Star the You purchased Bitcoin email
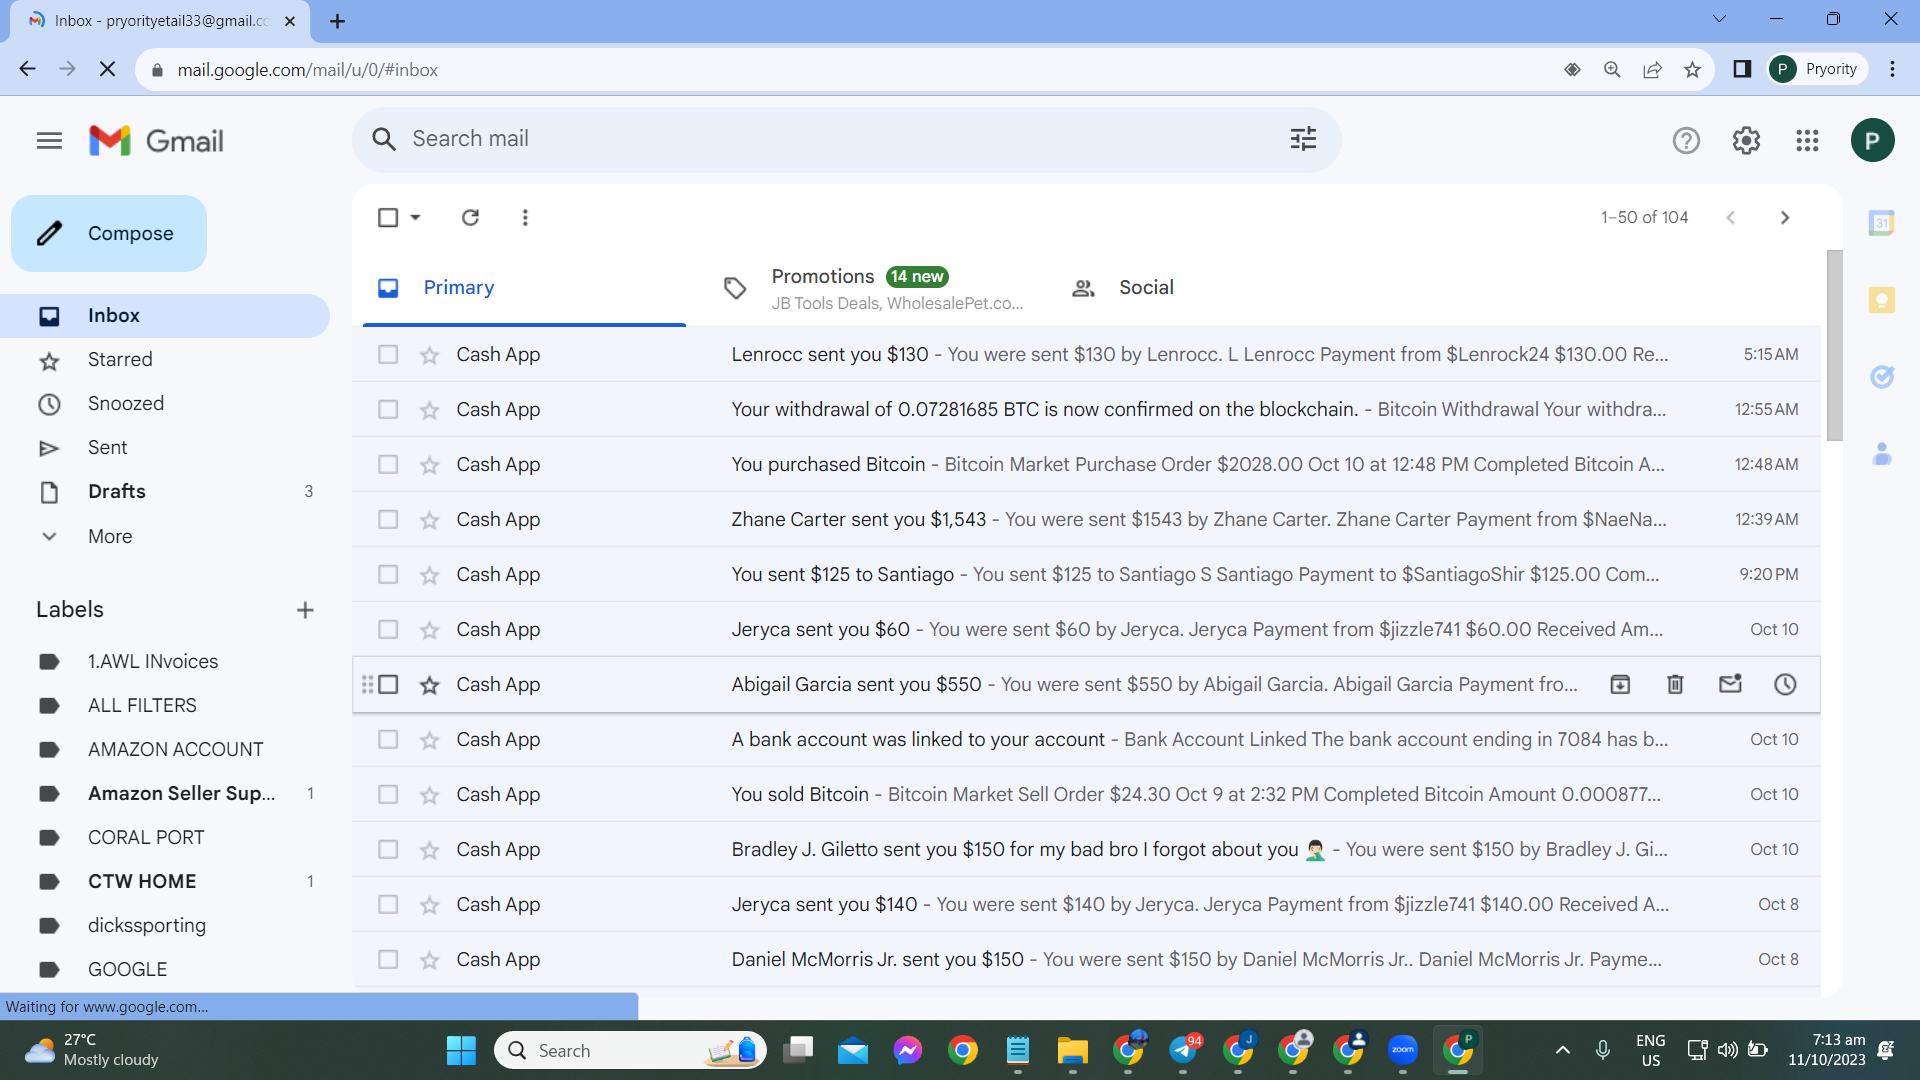Viewport: 1920px width, 1080px height. 429,465
